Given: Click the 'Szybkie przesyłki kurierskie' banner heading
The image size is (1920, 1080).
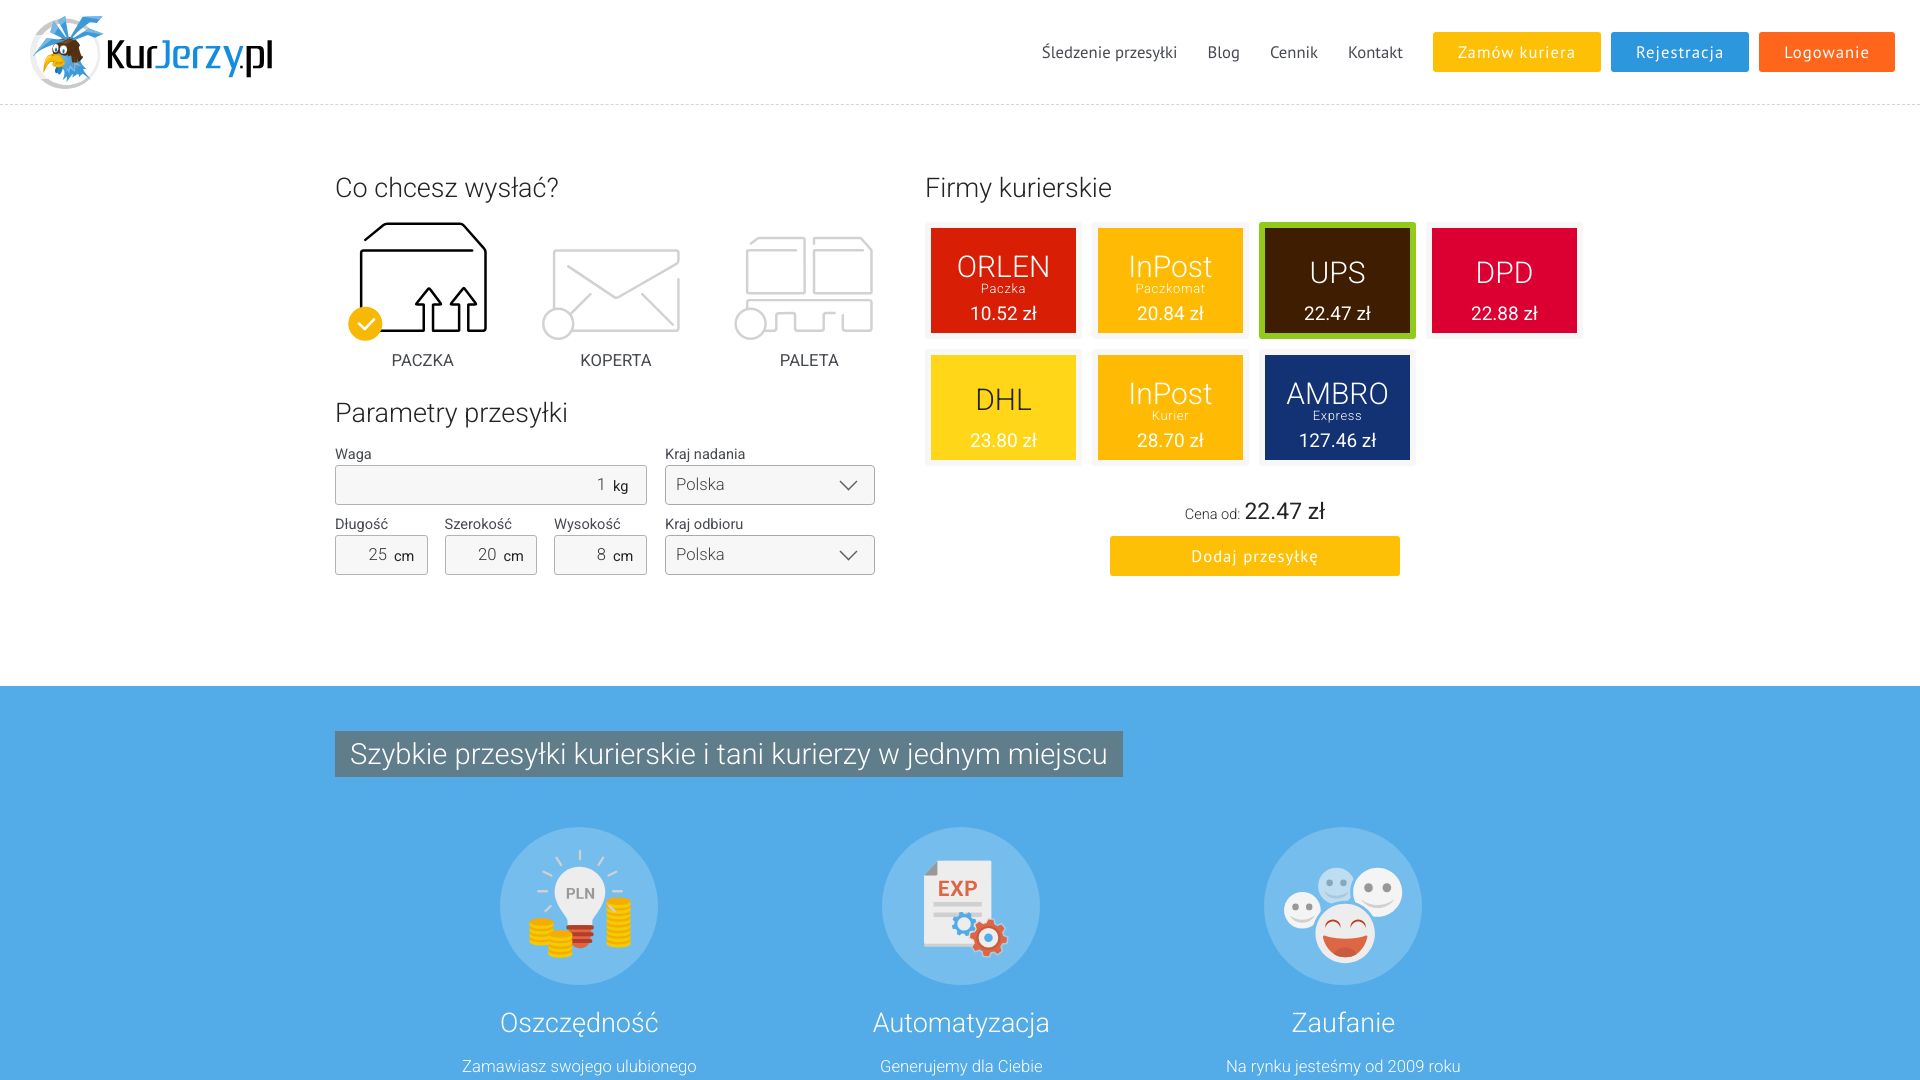Looking at the screenshot, I should tap(729, 754).
